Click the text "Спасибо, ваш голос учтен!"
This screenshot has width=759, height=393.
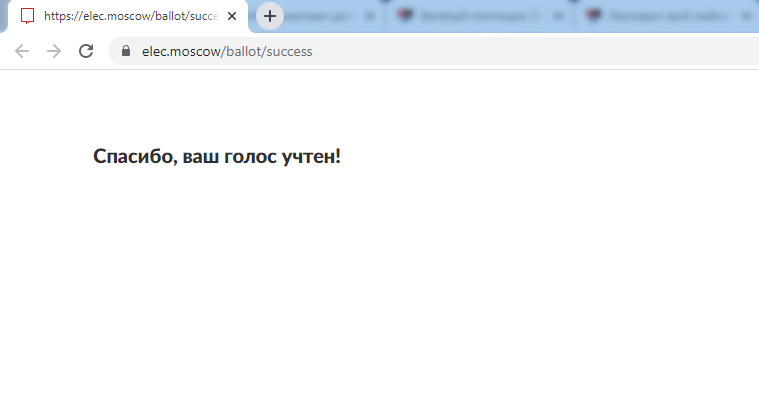tap(217, 156)
